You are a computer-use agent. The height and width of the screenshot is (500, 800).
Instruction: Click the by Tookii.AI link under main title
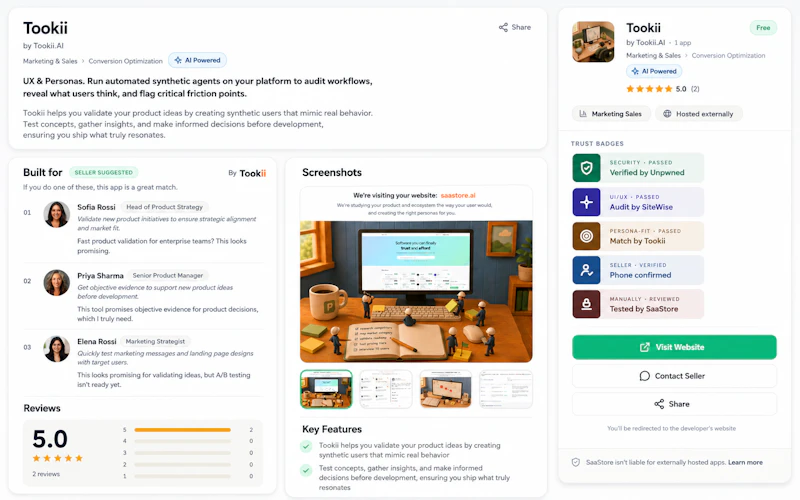coord(43,46)
